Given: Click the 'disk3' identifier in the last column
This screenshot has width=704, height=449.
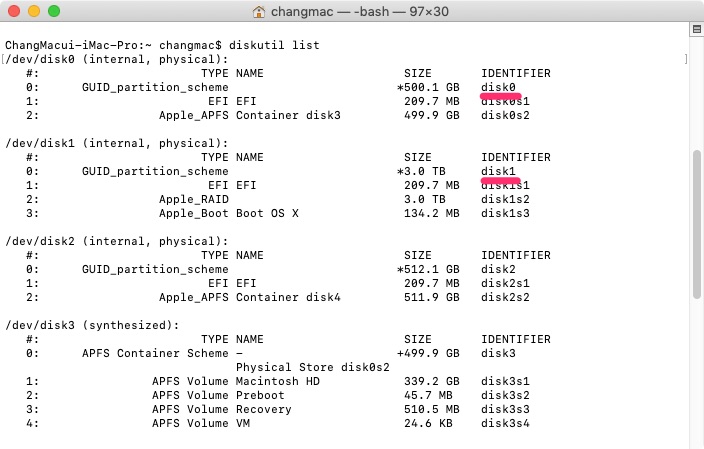Looking at the screenshot, I should point(498,353).
